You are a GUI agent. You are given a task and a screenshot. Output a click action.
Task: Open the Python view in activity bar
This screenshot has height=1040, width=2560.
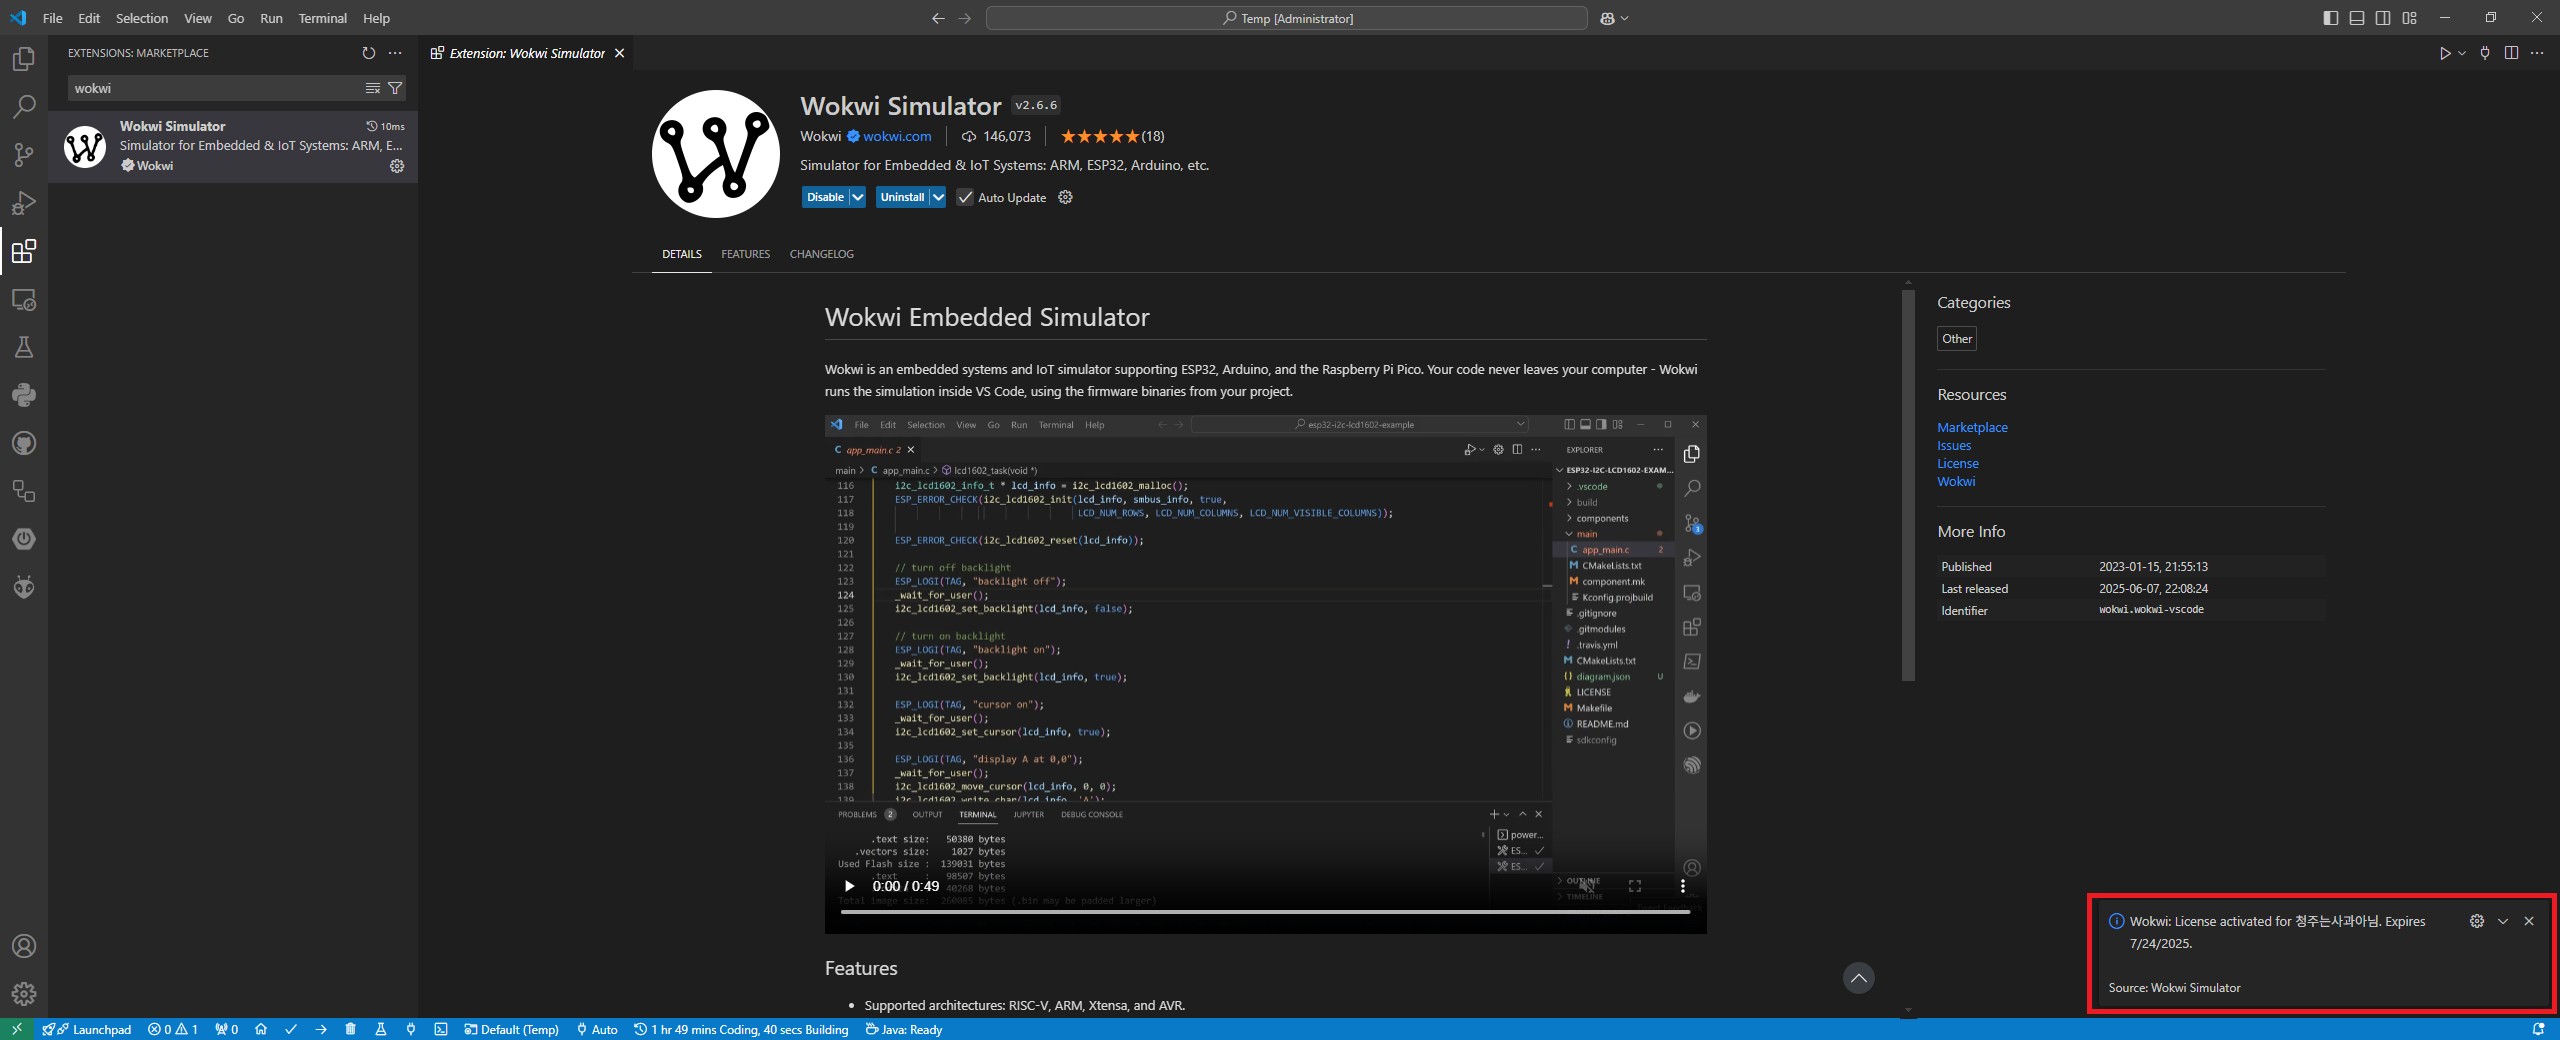point(24,395)
